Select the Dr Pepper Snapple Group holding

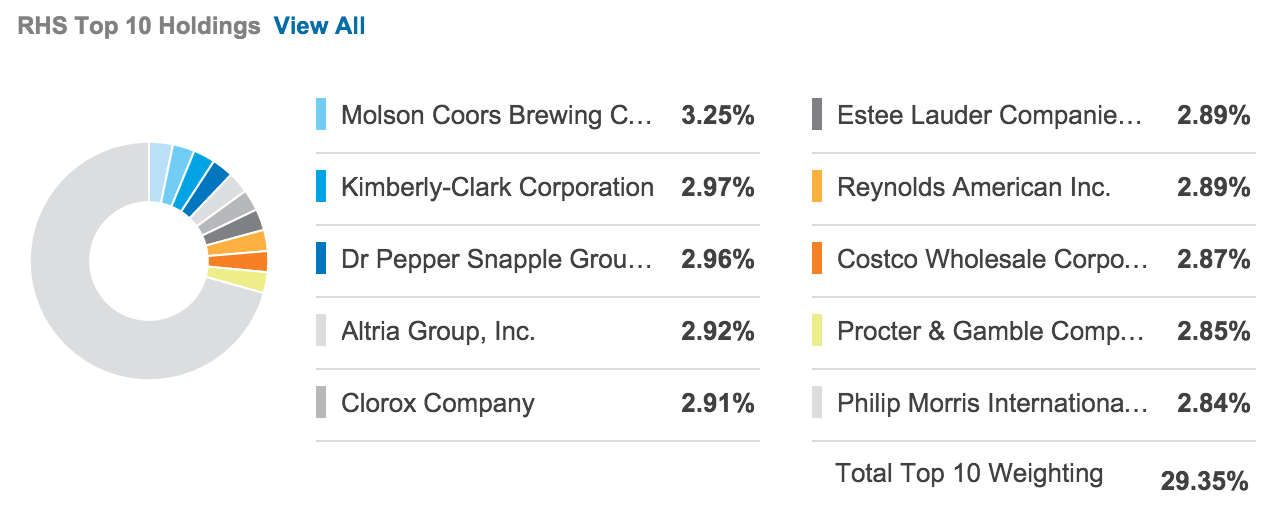tap(497, 259)
